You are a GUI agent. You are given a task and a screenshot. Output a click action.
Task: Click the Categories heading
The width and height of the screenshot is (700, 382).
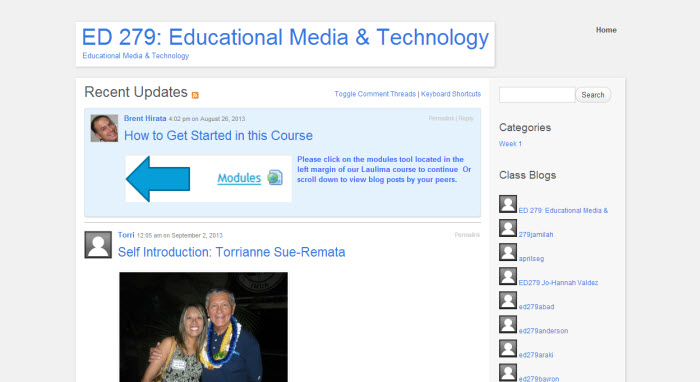[525, 128]
